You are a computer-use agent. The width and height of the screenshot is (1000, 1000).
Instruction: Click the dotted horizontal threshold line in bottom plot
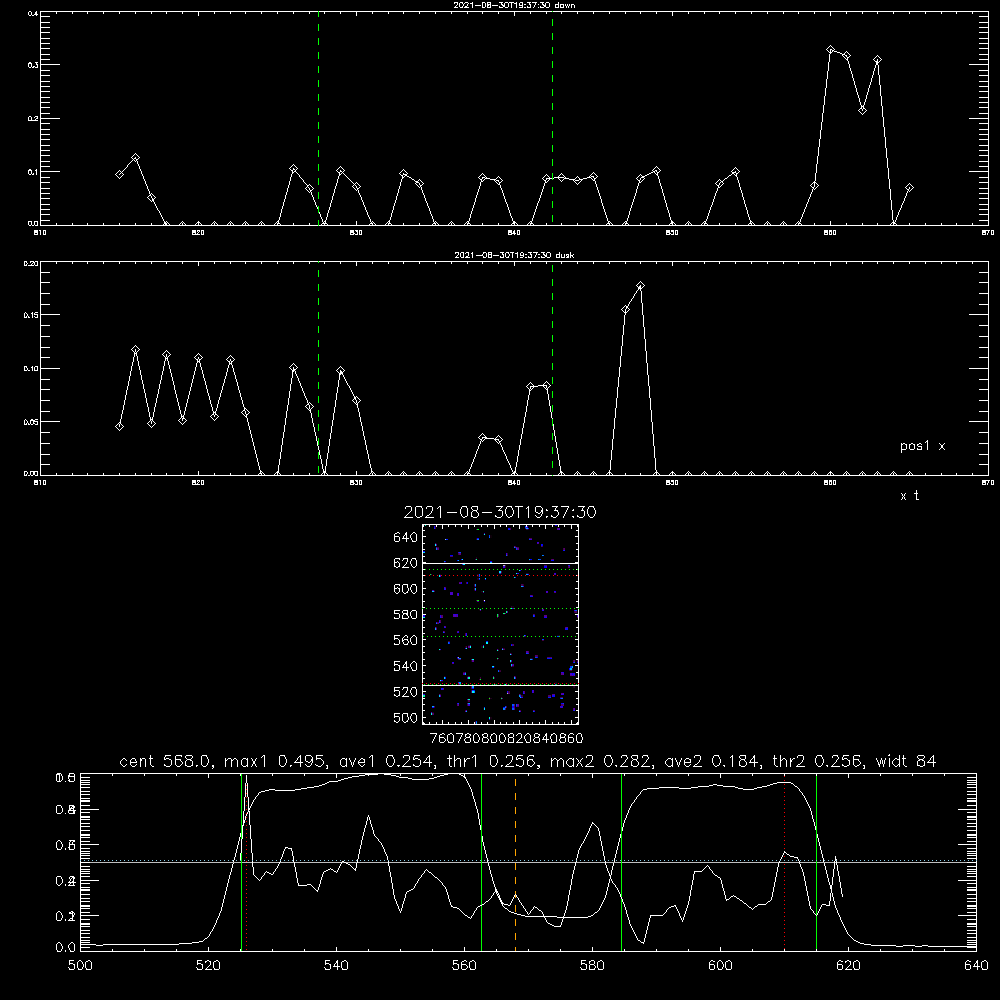(x=528, y=860)
